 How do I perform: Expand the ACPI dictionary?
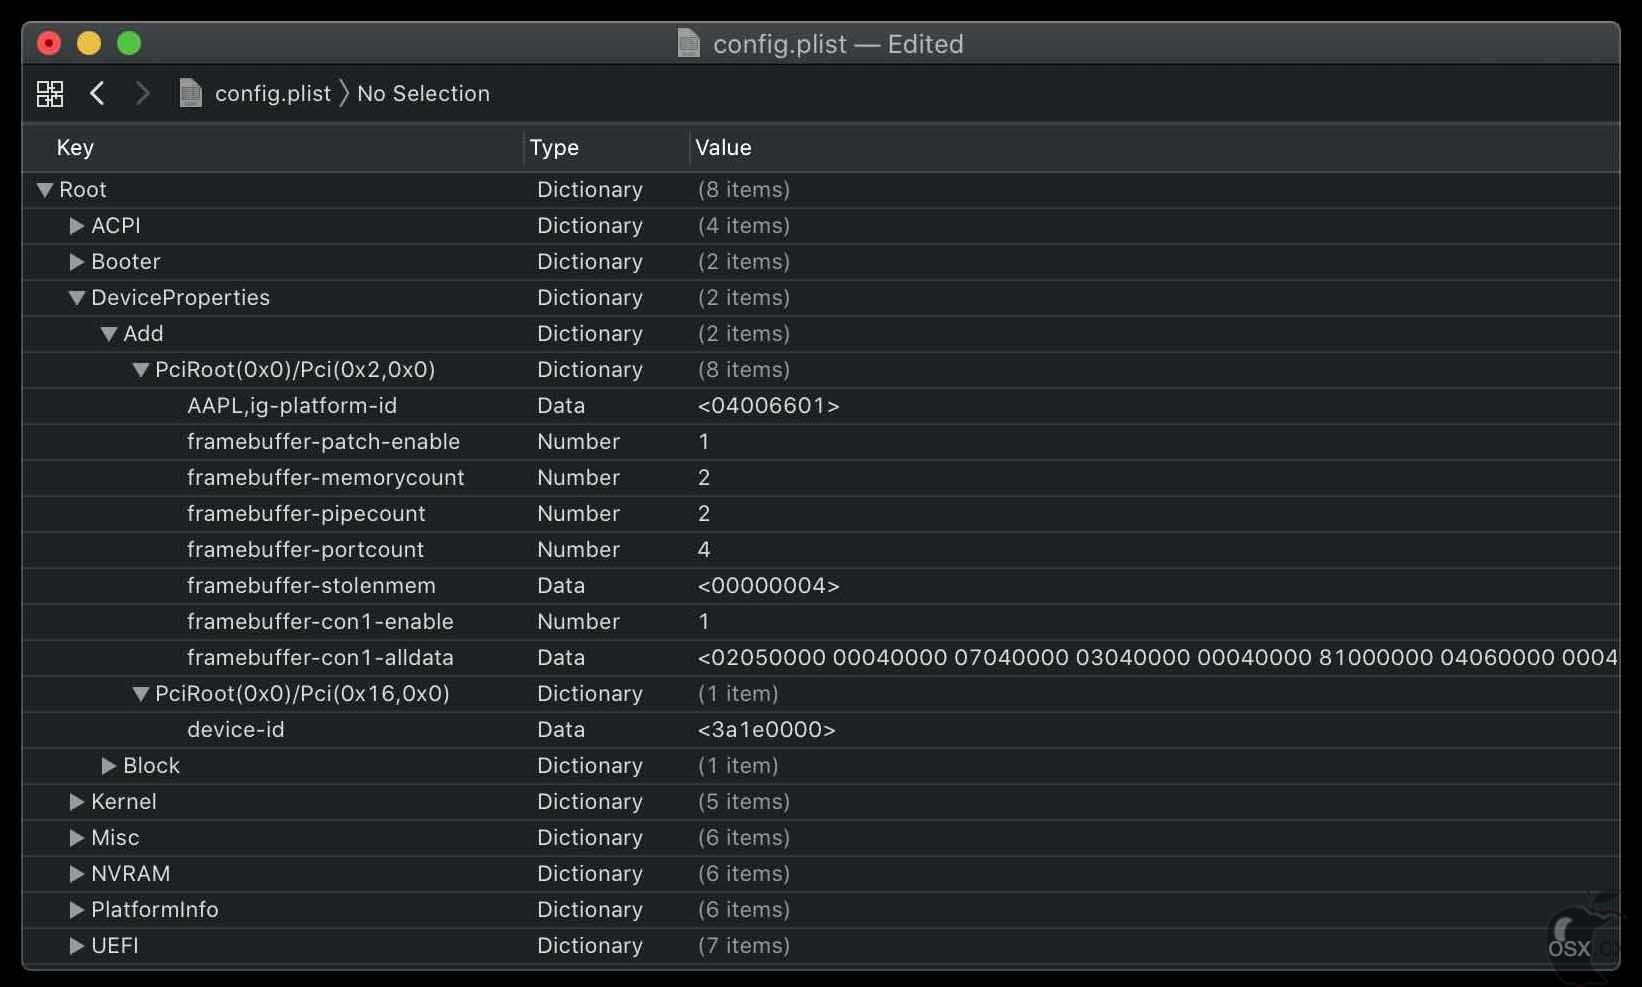coord(76,226)
